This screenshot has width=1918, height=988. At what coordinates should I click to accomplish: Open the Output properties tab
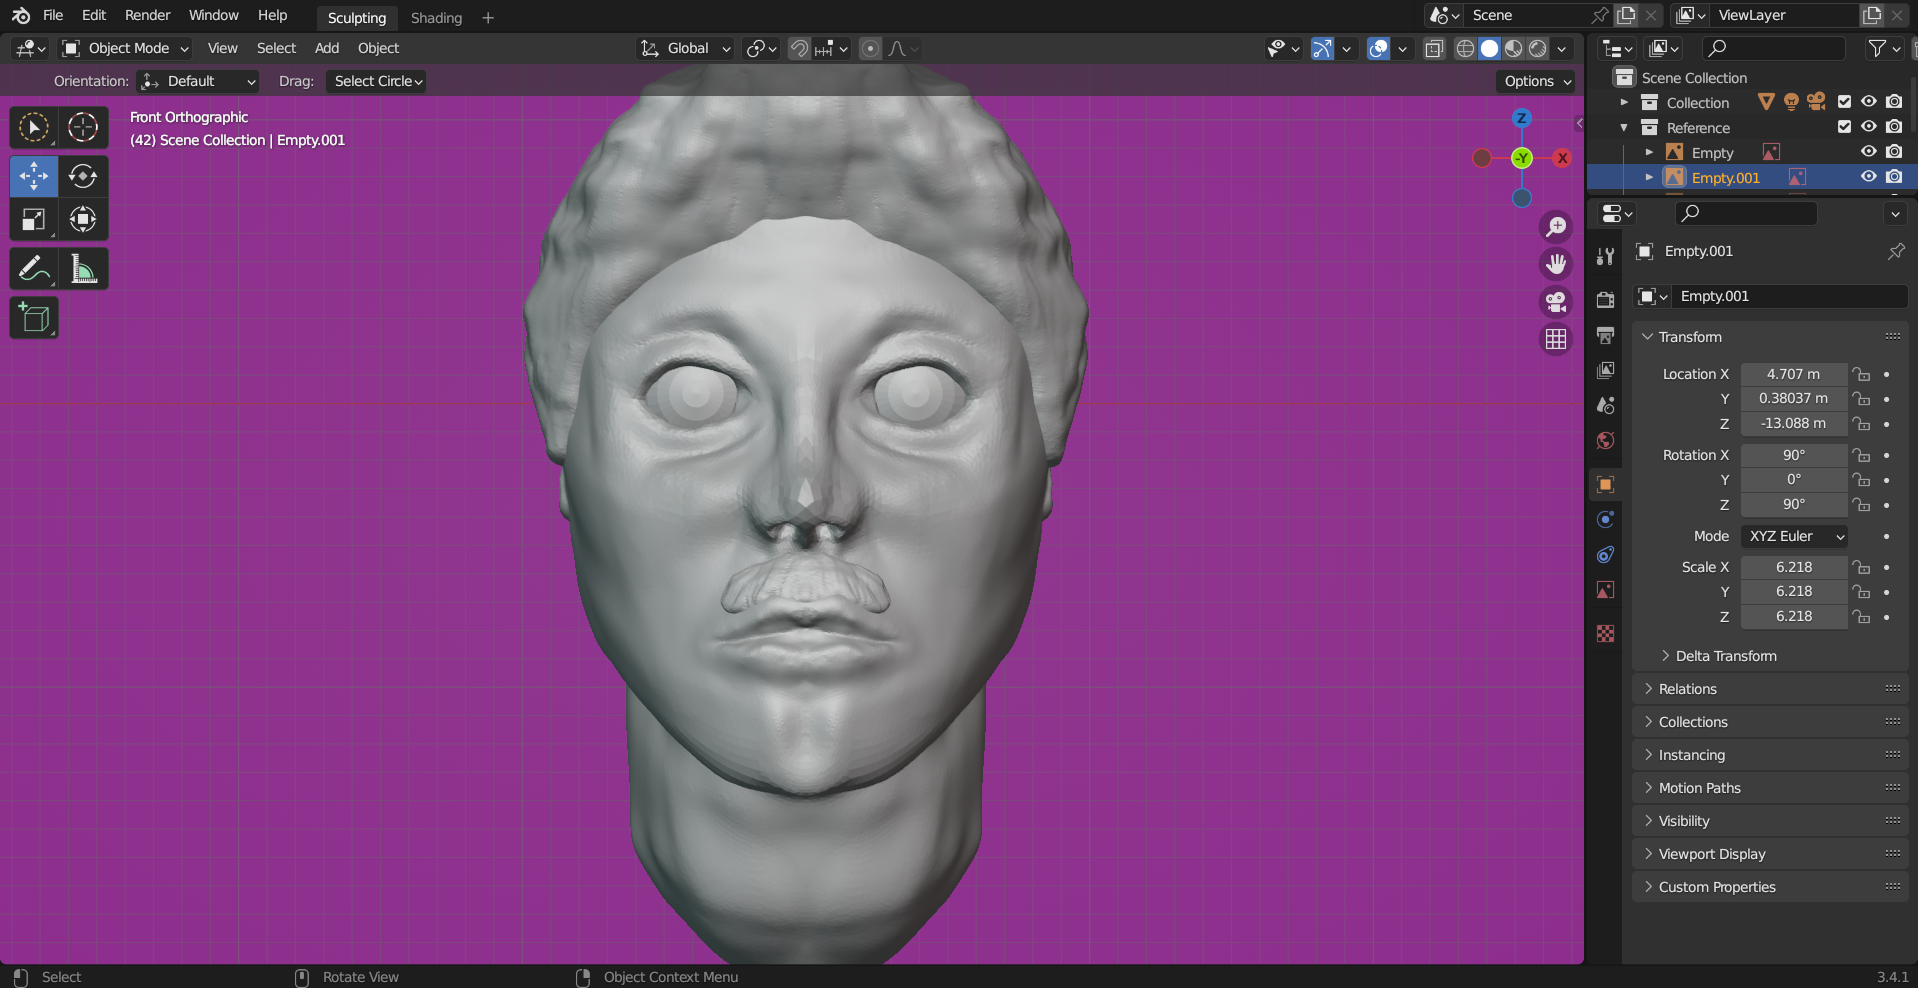pos(1605,335)
